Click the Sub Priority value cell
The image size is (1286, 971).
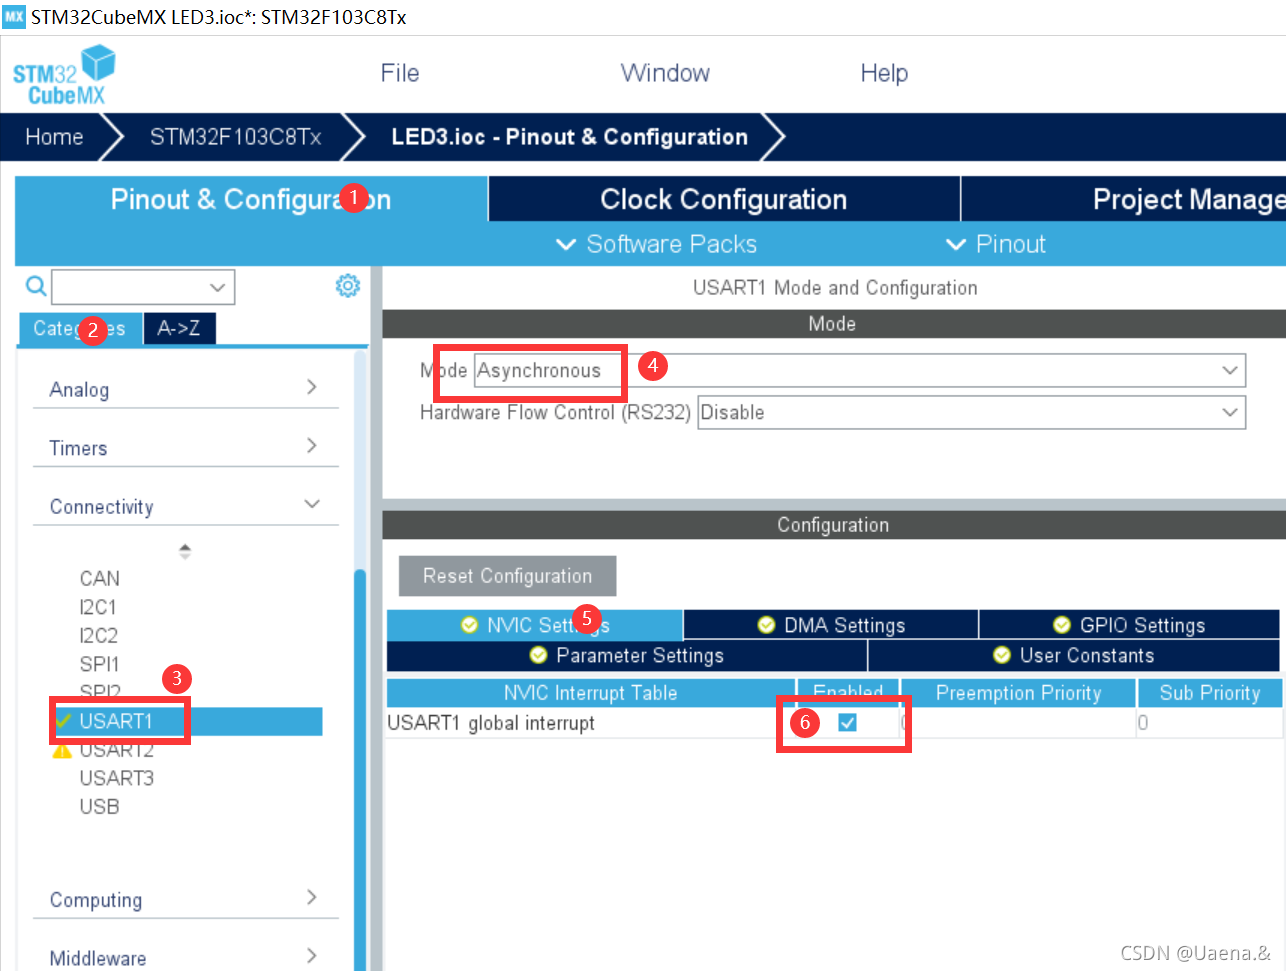pos(1209,722)
